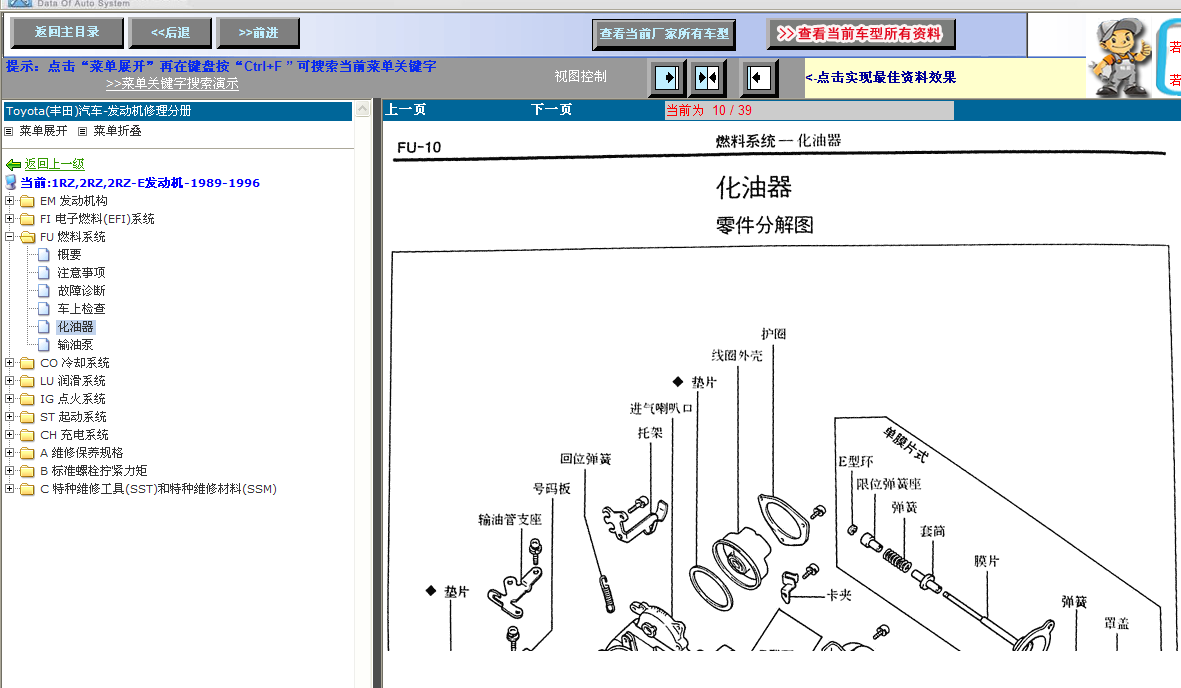Screen dimensions: 1181x688
Task: Click Toyota(丰田)汽车-发动机修理分册 header
Action: (178, 111)
